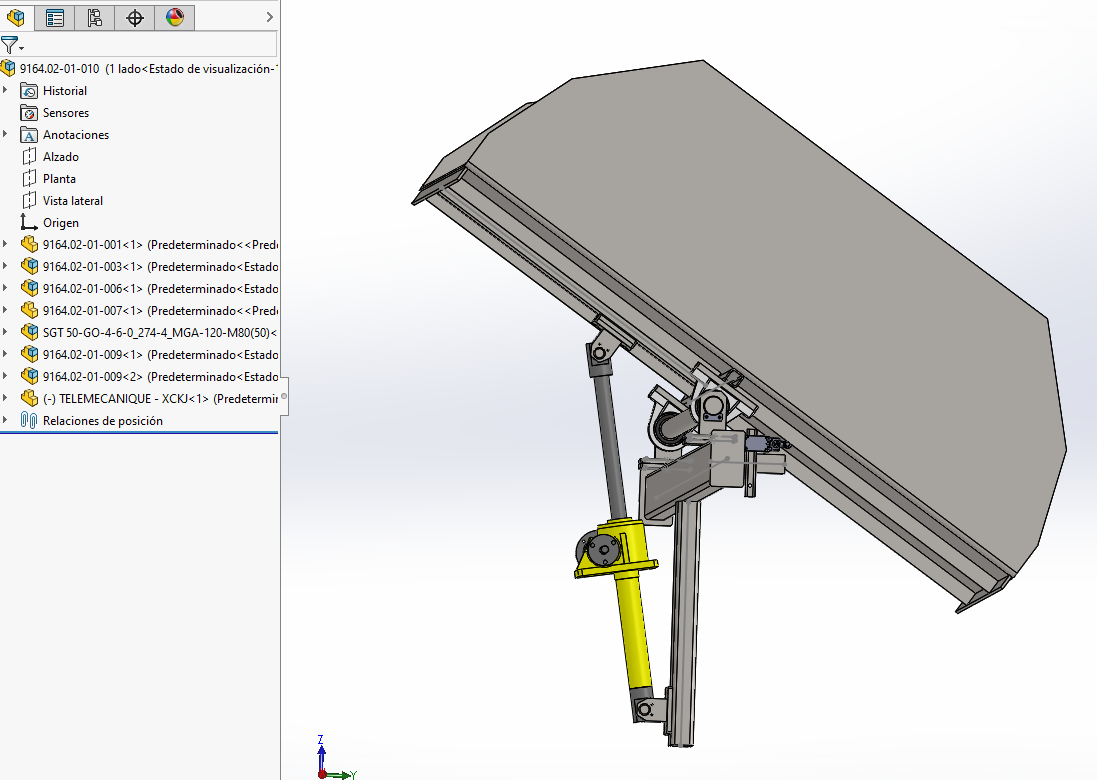Open the DimXpertManager crosshair tab
The height and width of the screenshot is (780, 1097).
pos(135,17)
